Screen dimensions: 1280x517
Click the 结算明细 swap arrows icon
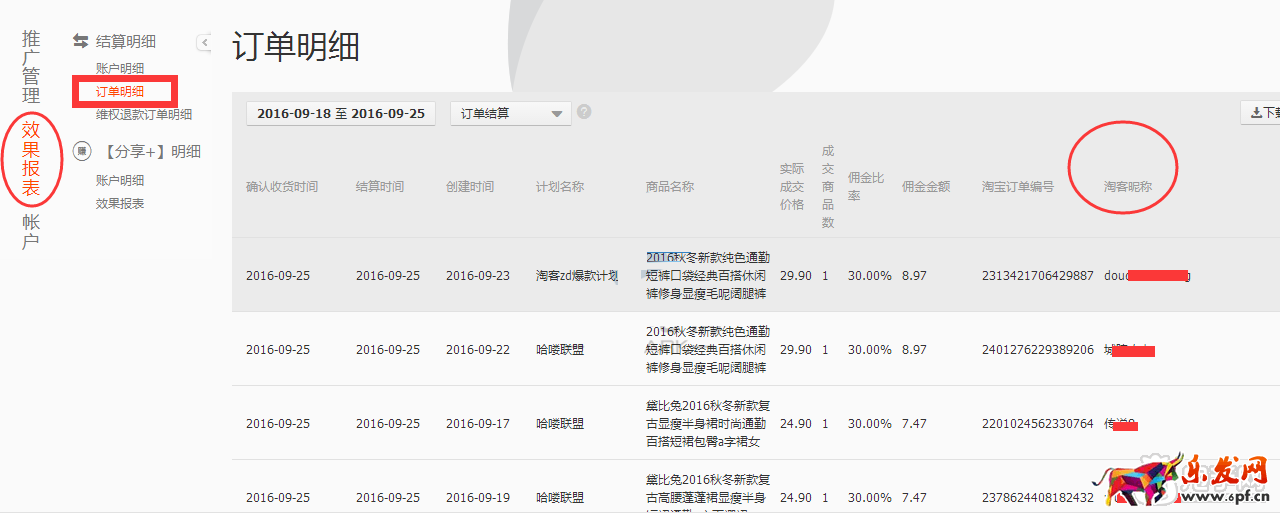81,42
